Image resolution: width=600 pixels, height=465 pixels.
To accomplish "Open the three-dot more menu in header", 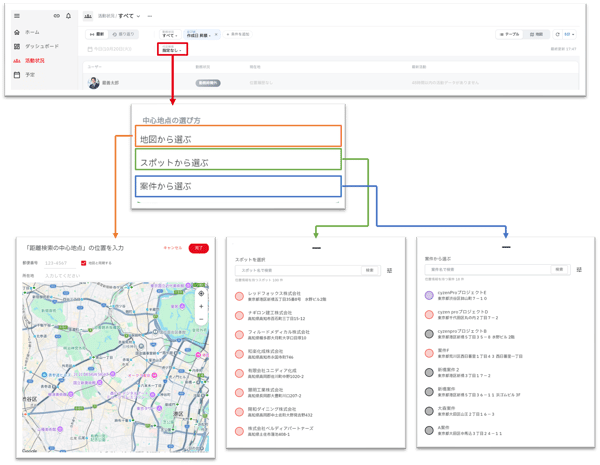I will [150, 16].
